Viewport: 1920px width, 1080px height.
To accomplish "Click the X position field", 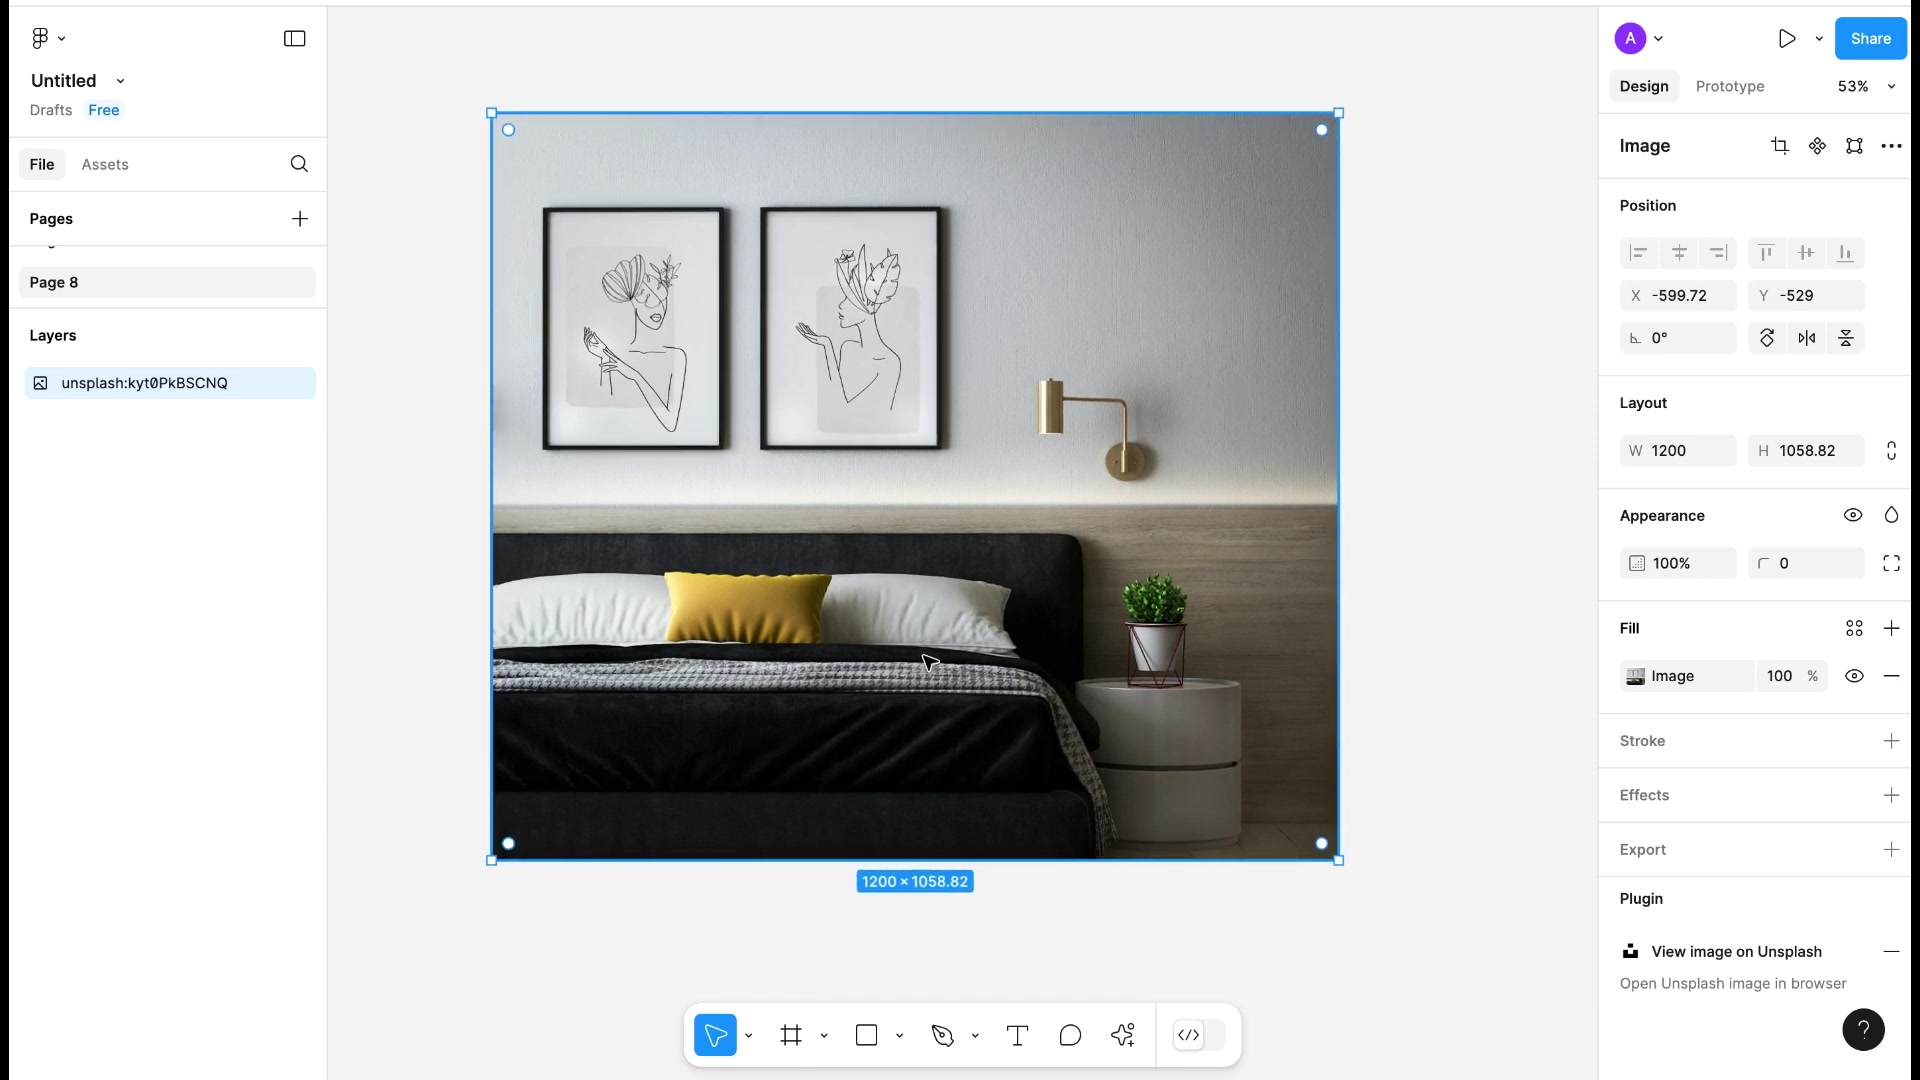I will pyautogui.click(x=1678, y=295).
